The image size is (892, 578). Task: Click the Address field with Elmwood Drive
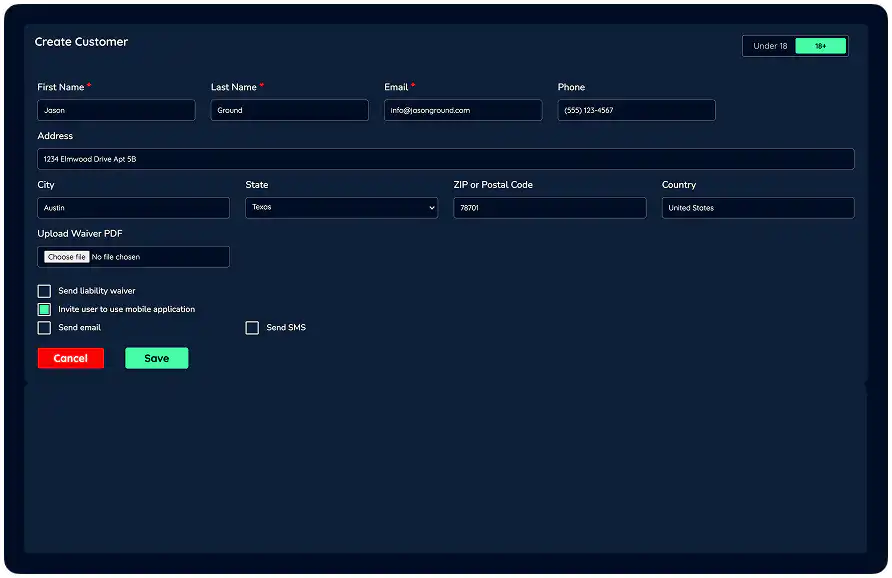click(445, 159)
